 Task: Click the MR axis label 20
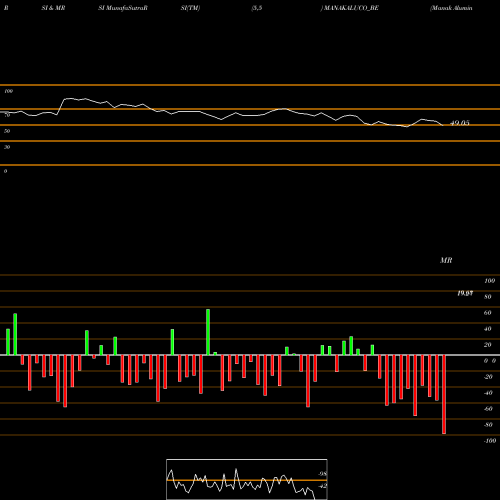click(x=488, y=345)
